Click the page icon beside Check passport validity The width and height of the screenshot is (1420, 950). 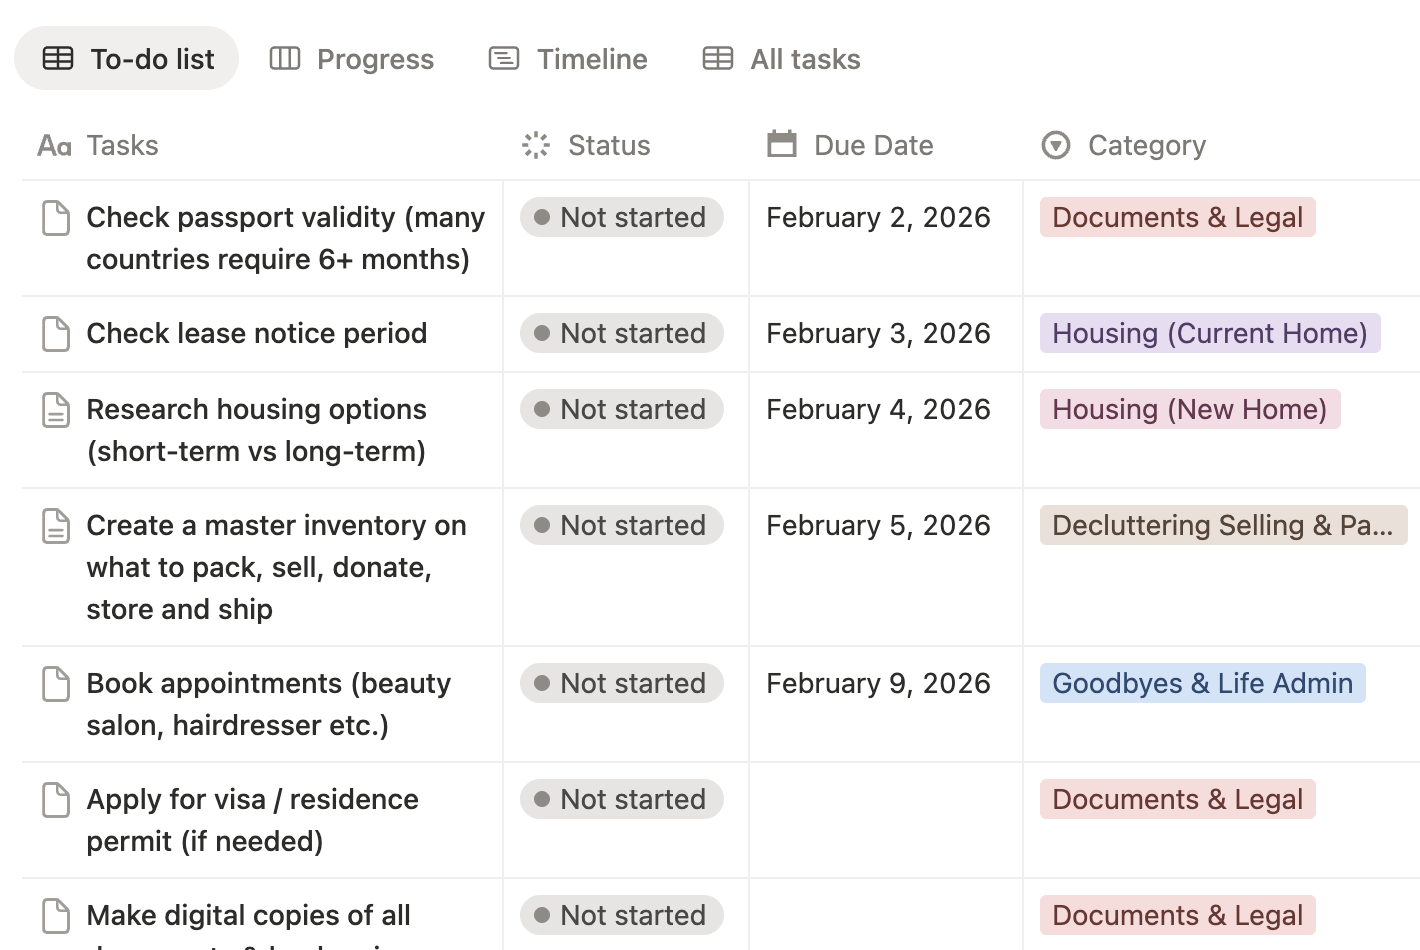coord(56,218)
